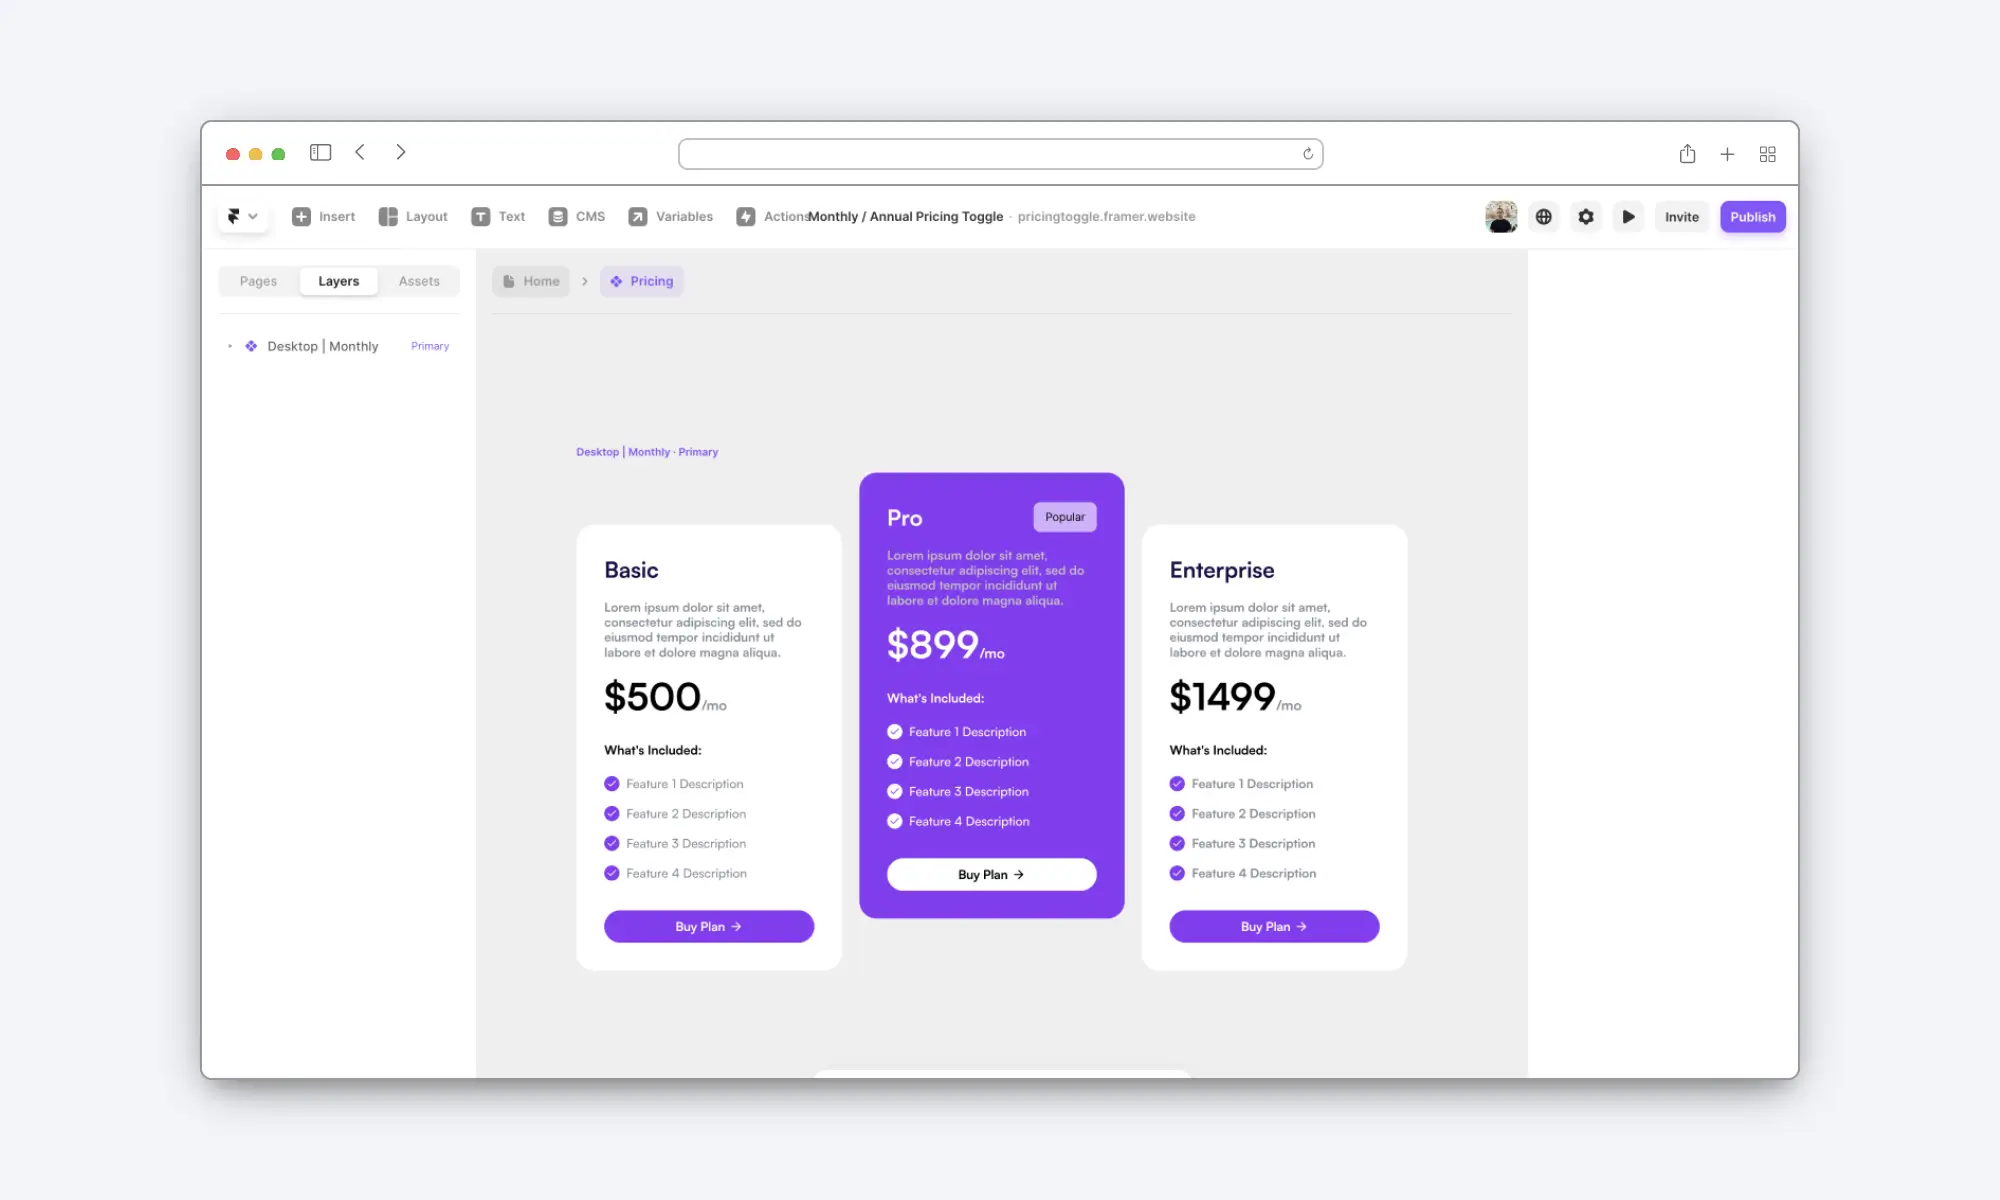The height and width of the screenshot is (1200, 2000).
Task: Select the Feature 1 checkbox on Basic plan
Action: click(x=611, y=783)
